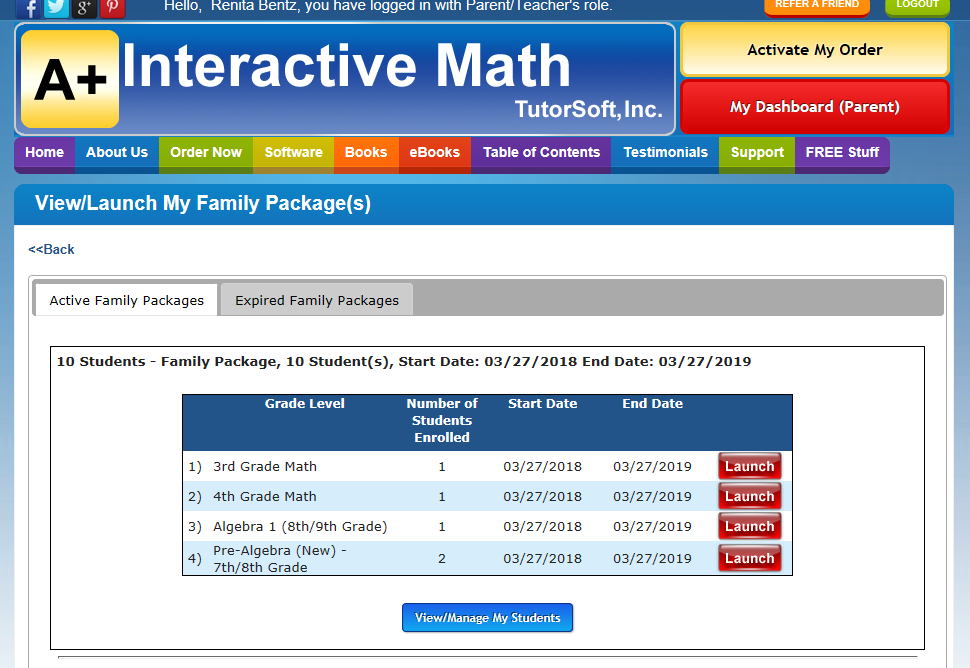
Task: Click the Support menu item
Action: tap(756, 153)
